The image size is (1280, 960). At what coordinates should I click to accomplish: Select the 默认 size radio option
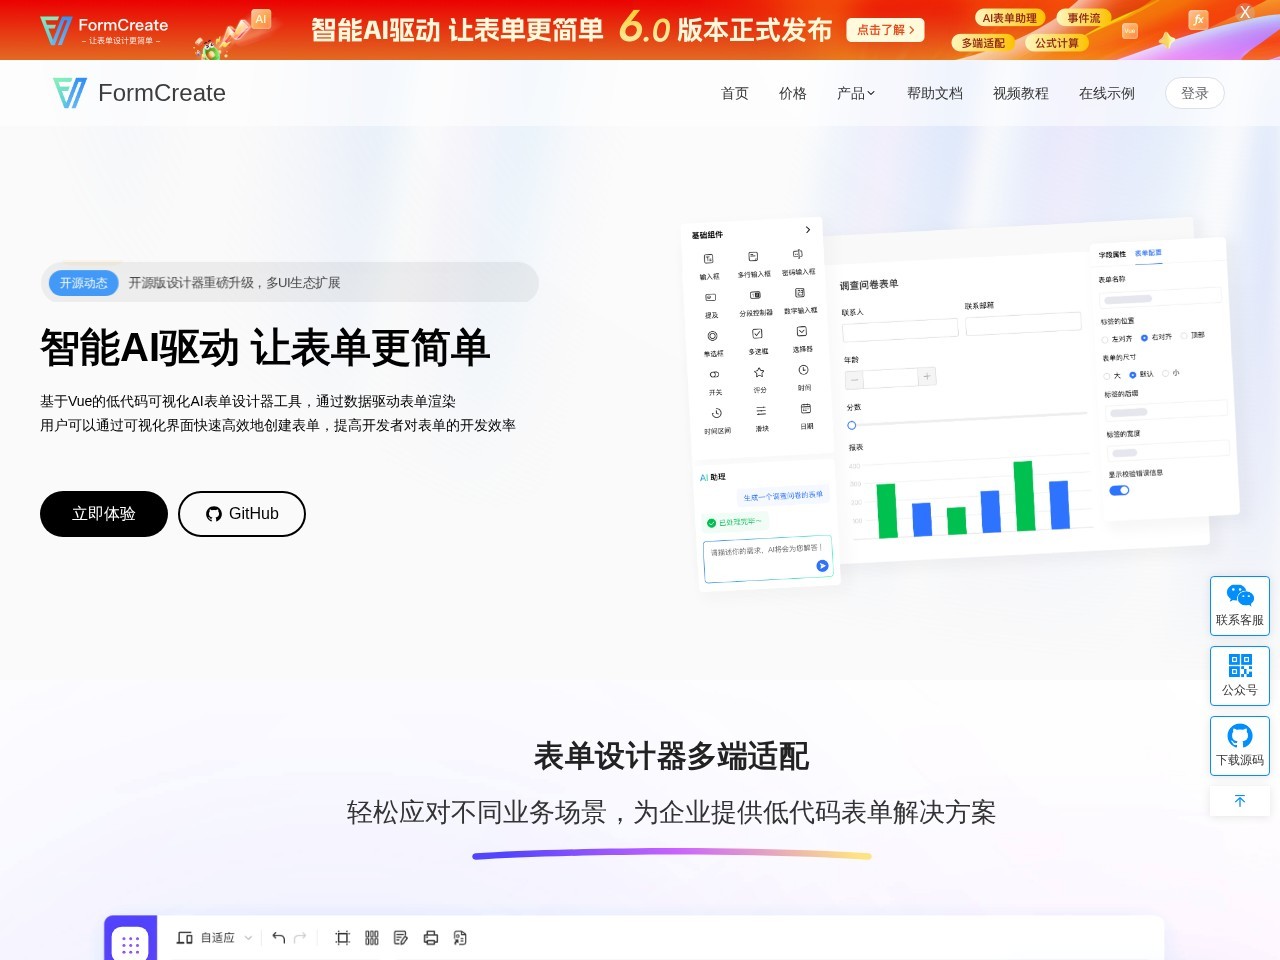(1142, 375)
